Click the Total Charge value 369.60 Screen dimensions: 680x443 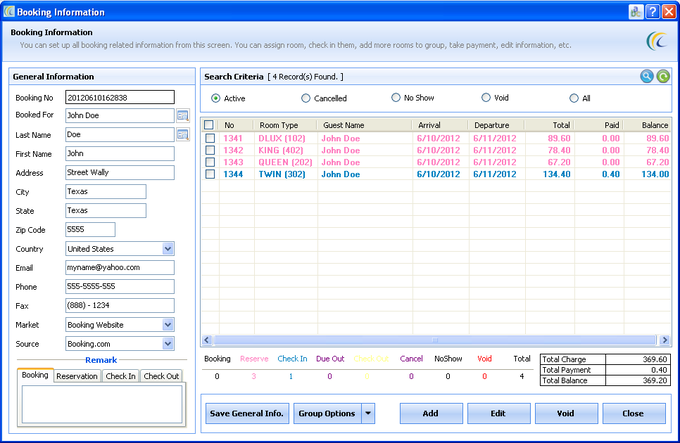655,359
